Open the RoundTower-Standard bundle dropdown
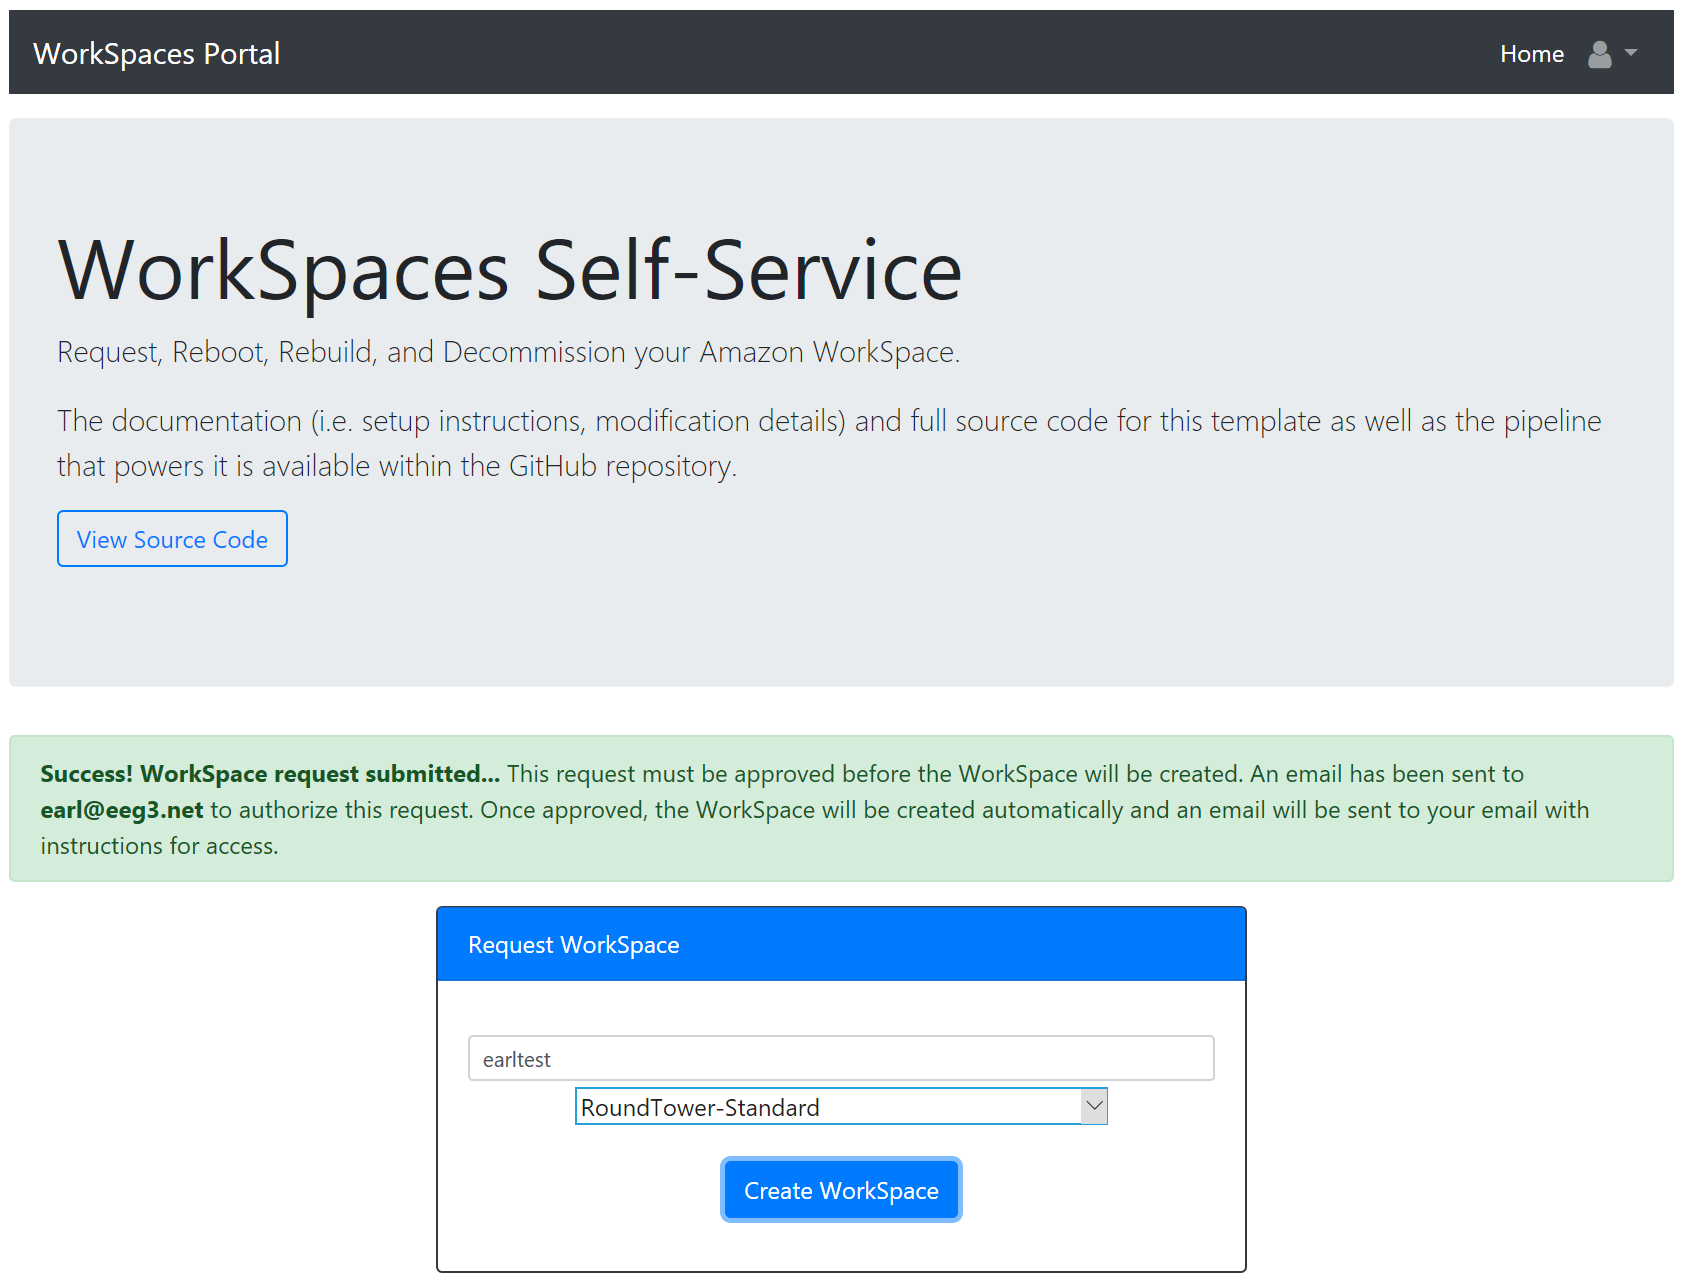This screenshot has width=1689, height=1286. (841, 1106)
